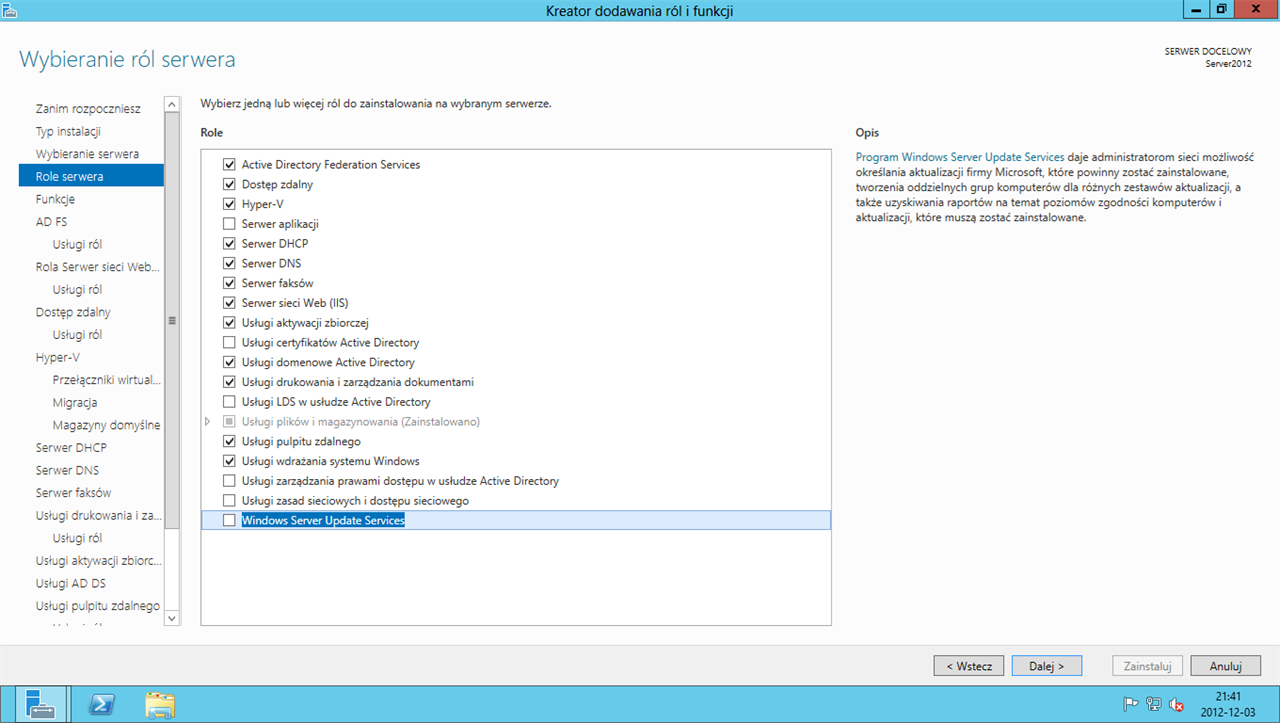This screenshot has width=1280, height=723.
Task: Check Usługi LDS w usłudze Active Directory
Action: tap(230, 402)
